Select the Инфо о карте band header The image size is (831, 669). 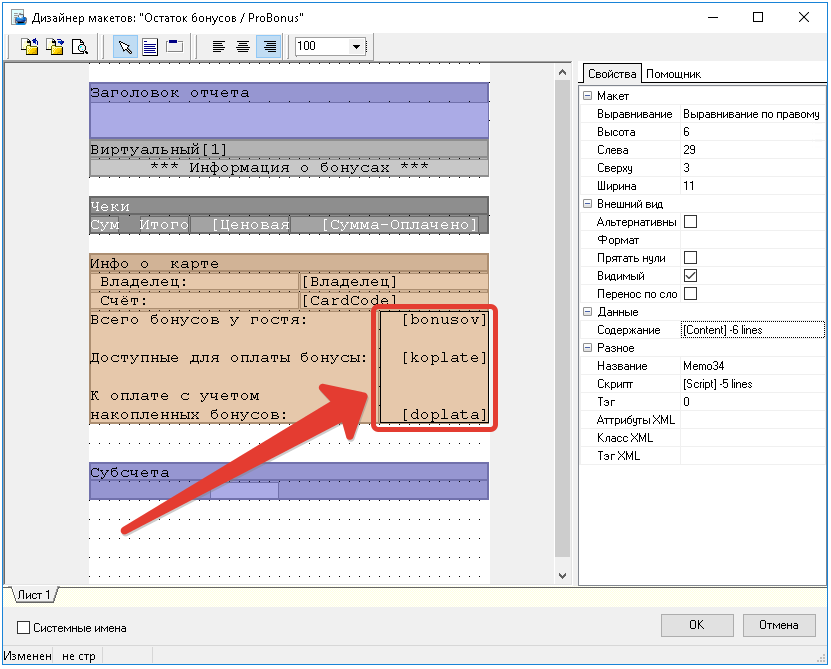289,263
